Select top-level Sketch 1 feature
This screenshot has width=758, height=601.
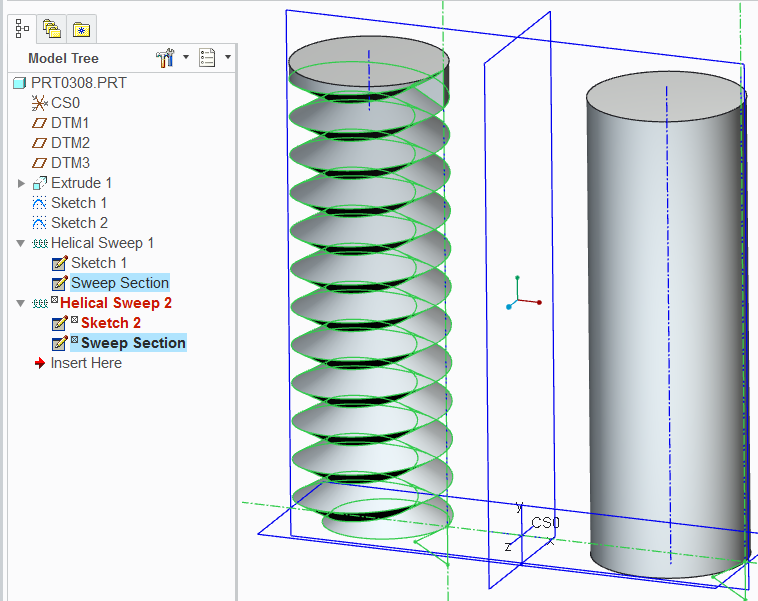pyautogui.click(x=79, y=203)
